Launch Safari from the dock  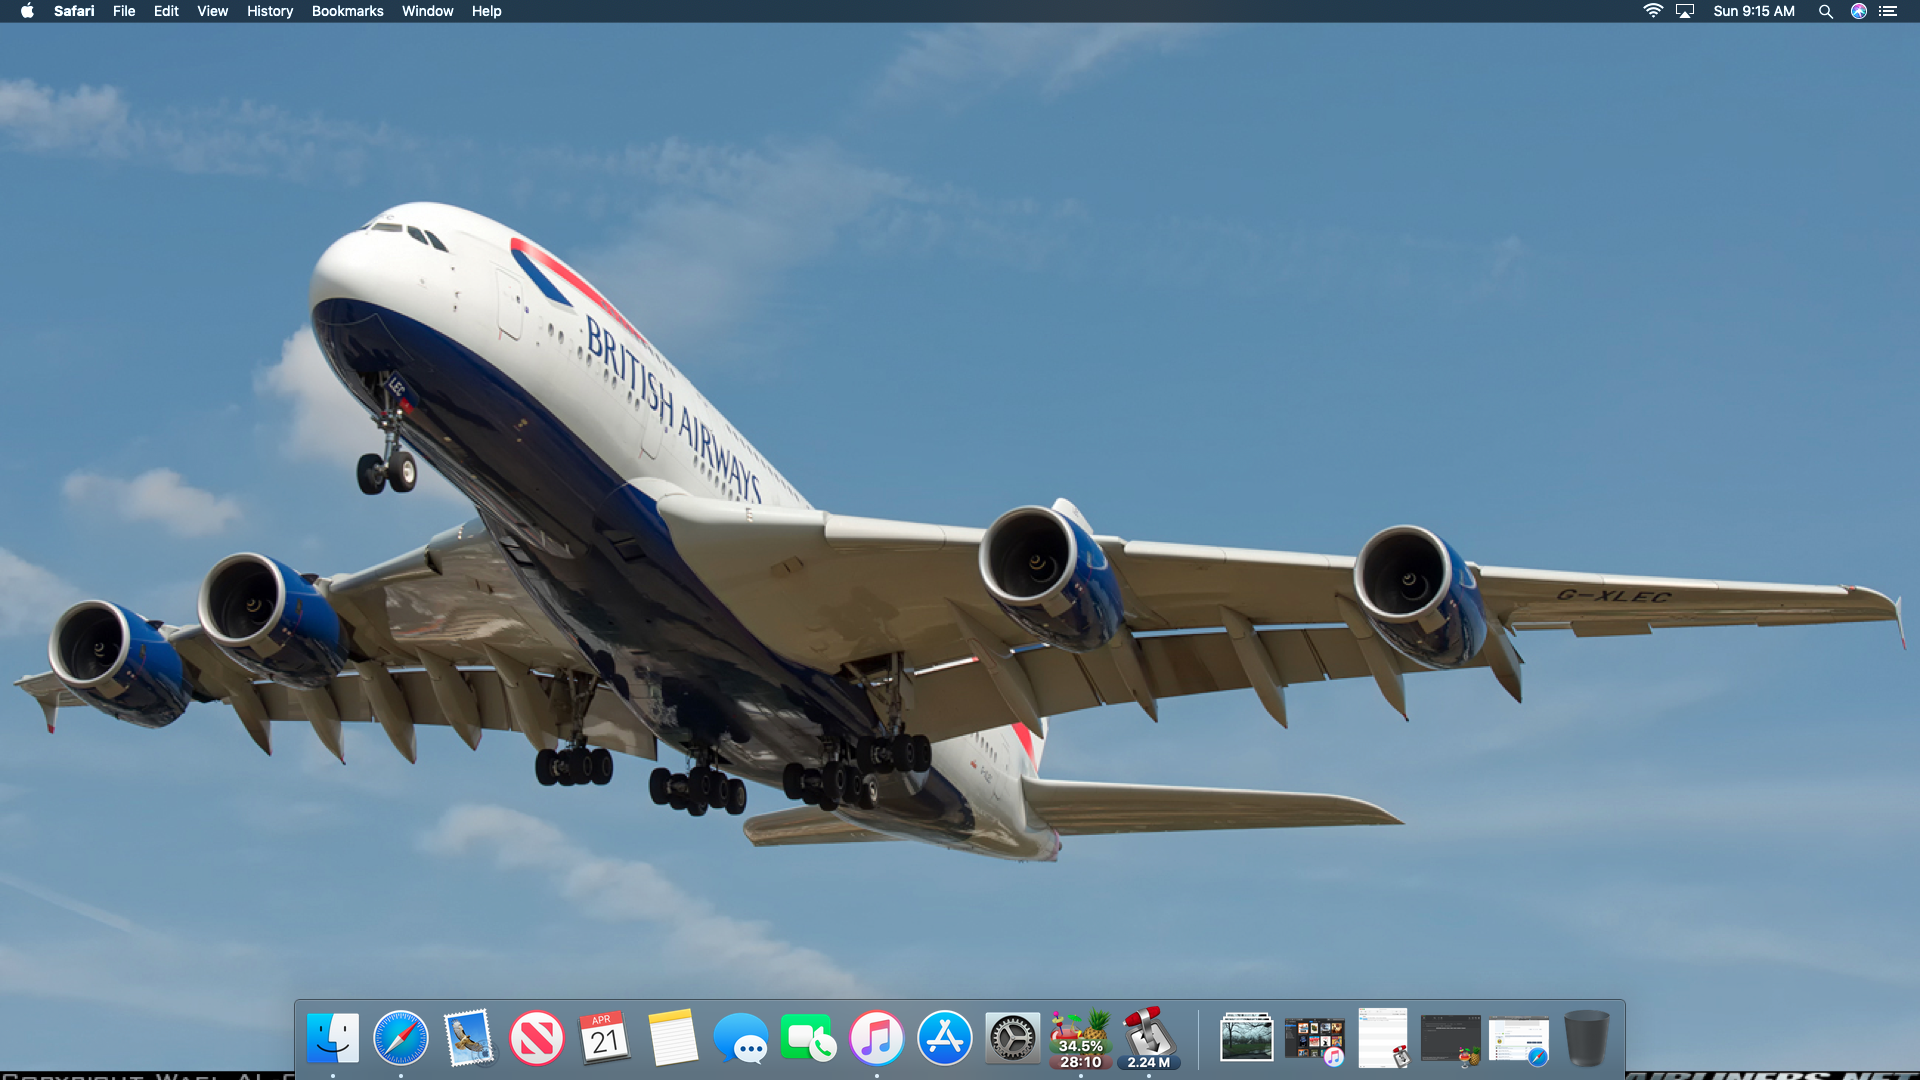click(401, 1038)
